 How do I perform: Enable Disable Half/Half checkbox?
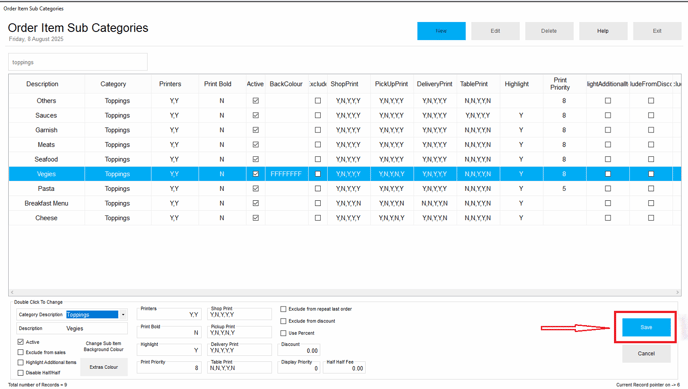point(21,373)
